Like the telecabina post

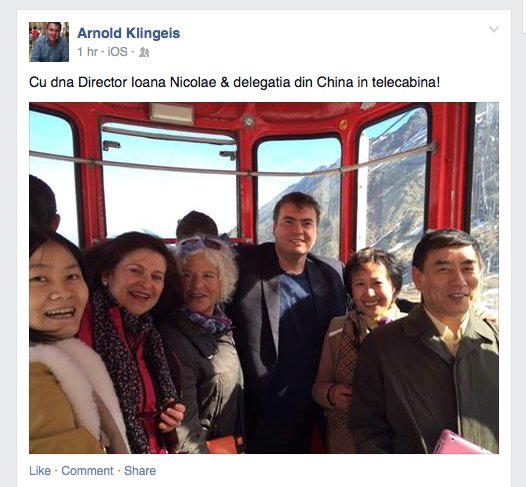[x=40, y=471]
